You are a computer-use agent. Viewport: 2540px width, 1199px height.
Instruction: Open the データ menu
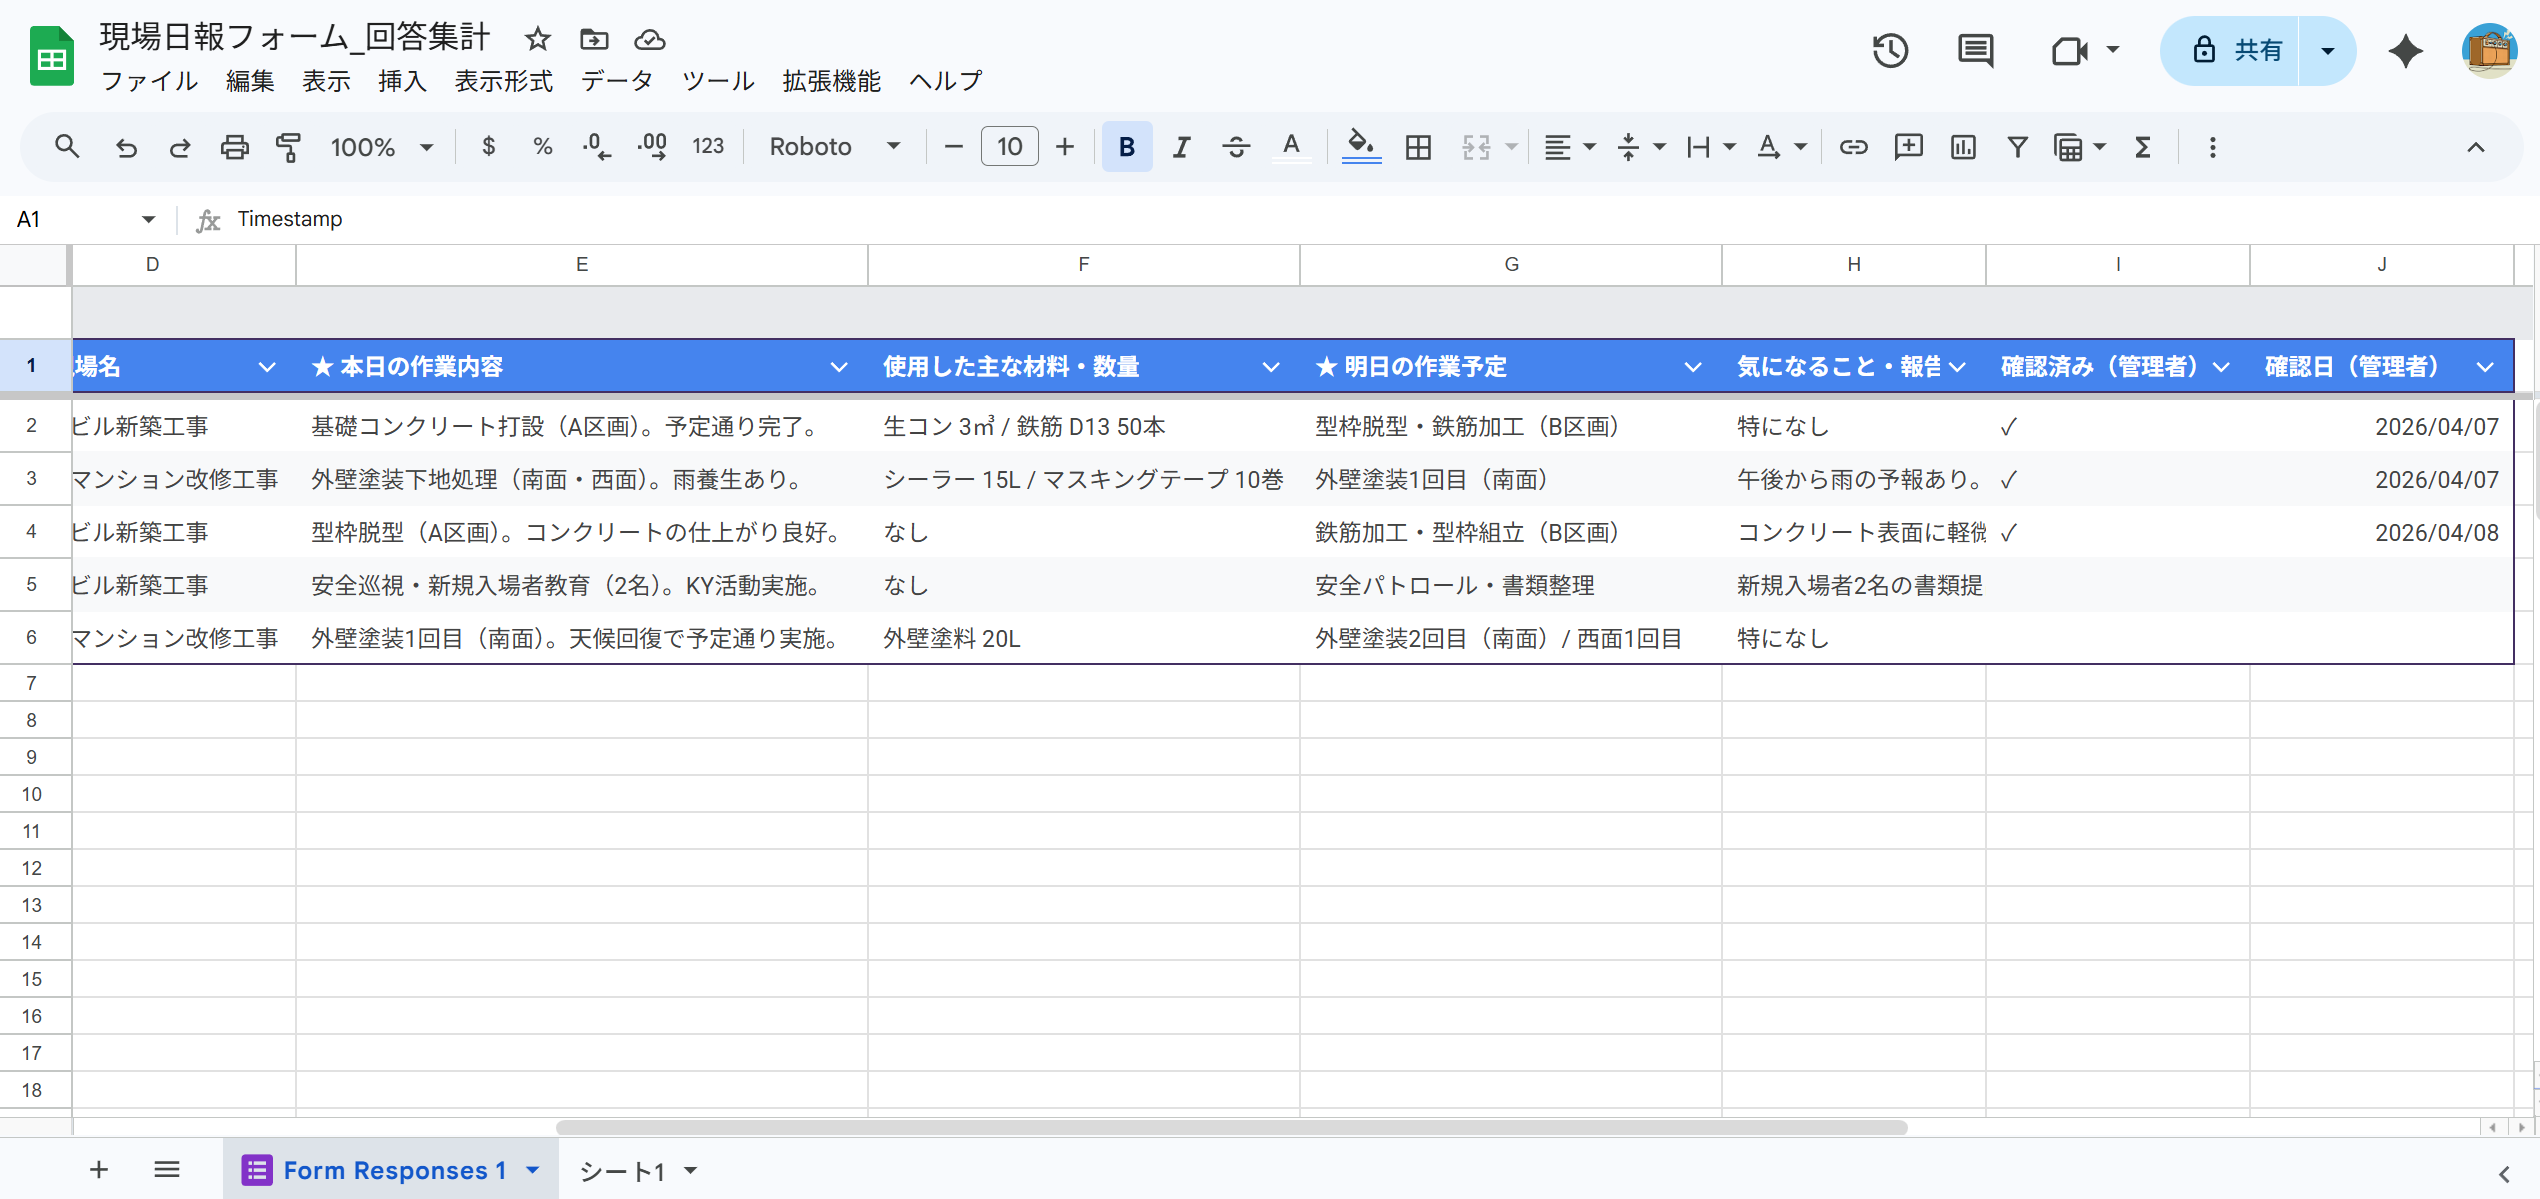(x=616, y=81)
